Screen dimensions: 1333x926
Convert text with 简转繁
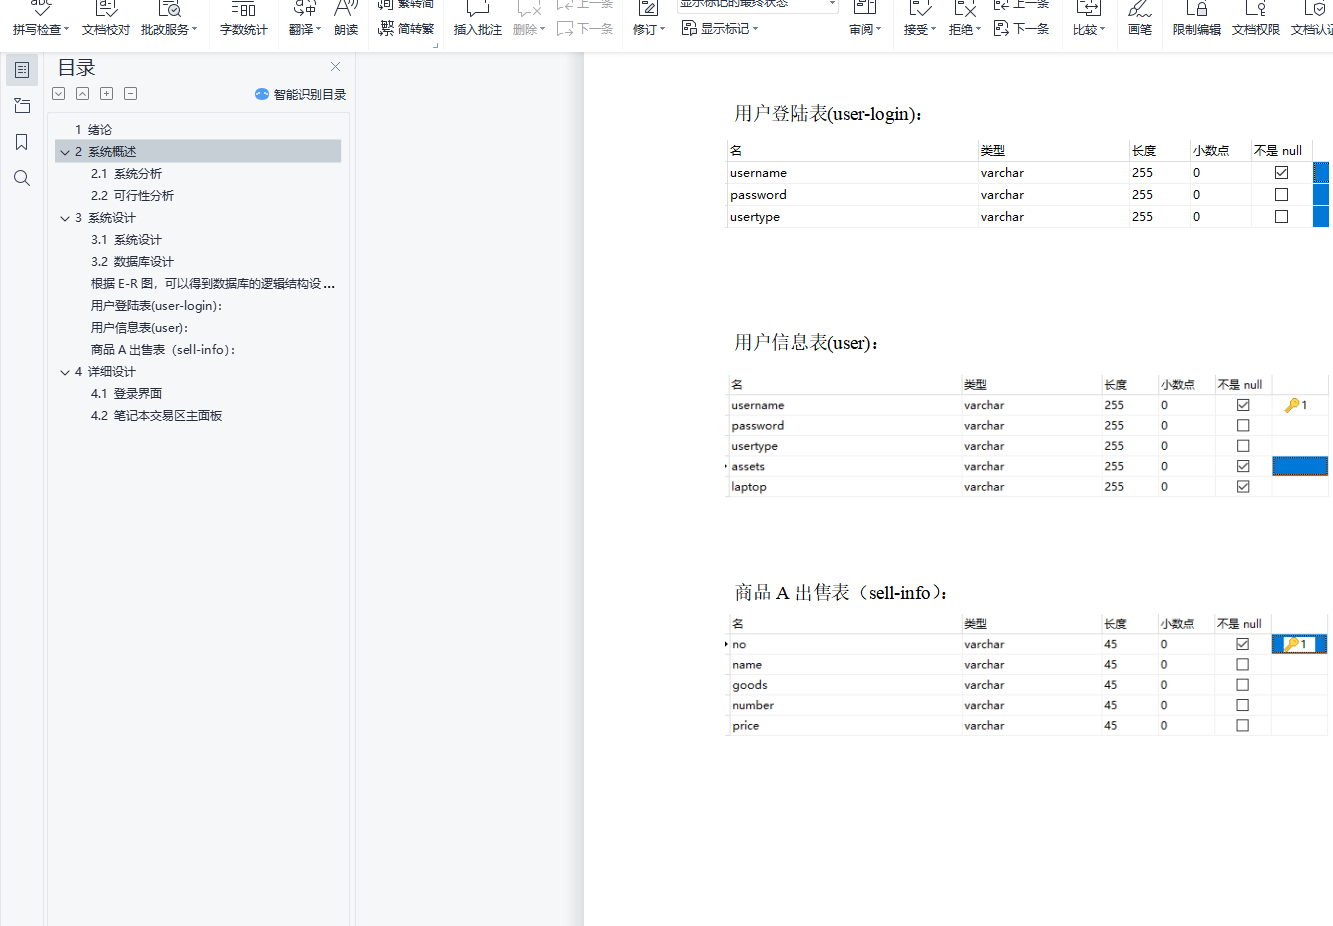click(406, 29)
